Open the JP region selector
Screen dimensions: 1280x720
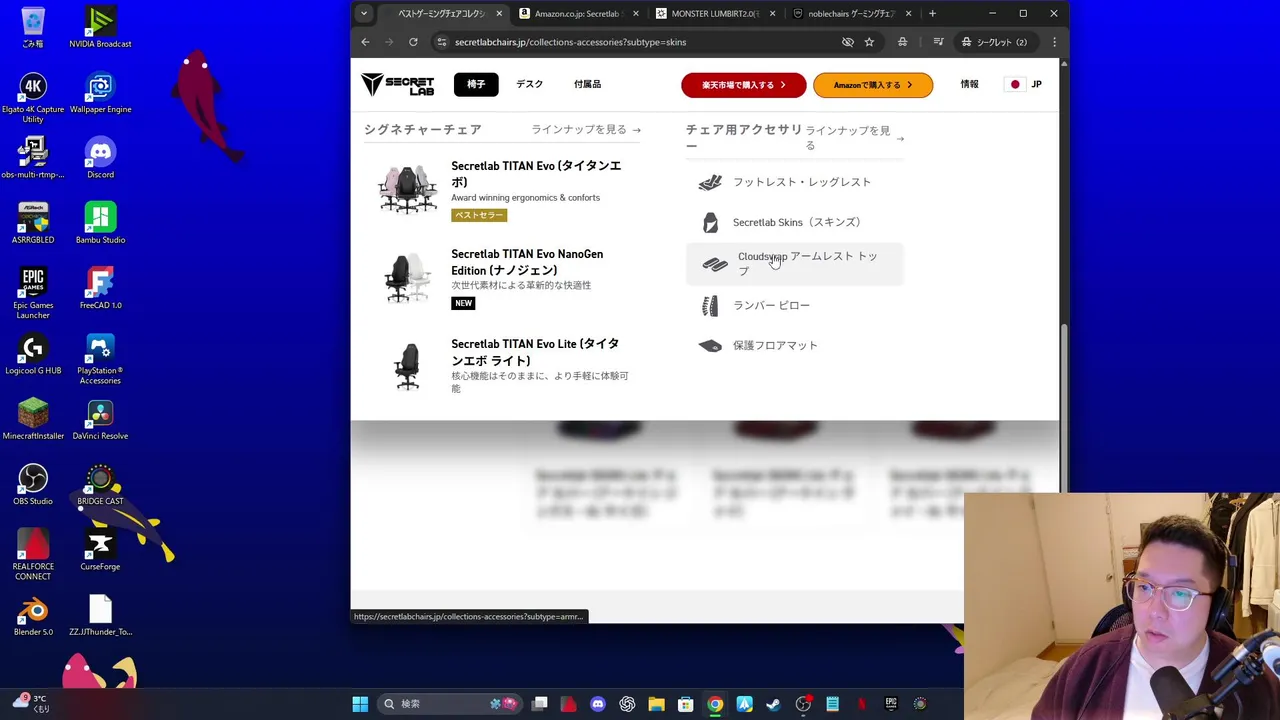click(1025, 85)
